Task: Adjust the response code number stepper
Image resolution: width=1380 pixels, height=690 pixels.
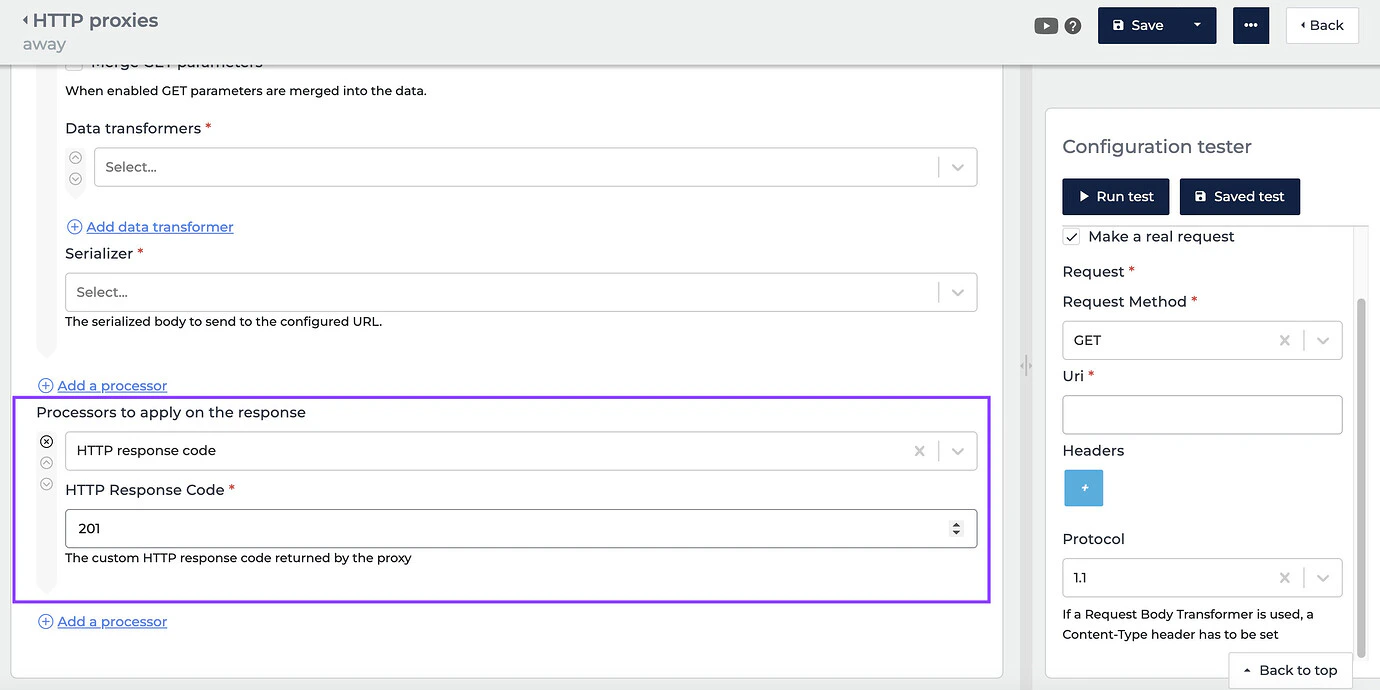Action: (956, 529)
